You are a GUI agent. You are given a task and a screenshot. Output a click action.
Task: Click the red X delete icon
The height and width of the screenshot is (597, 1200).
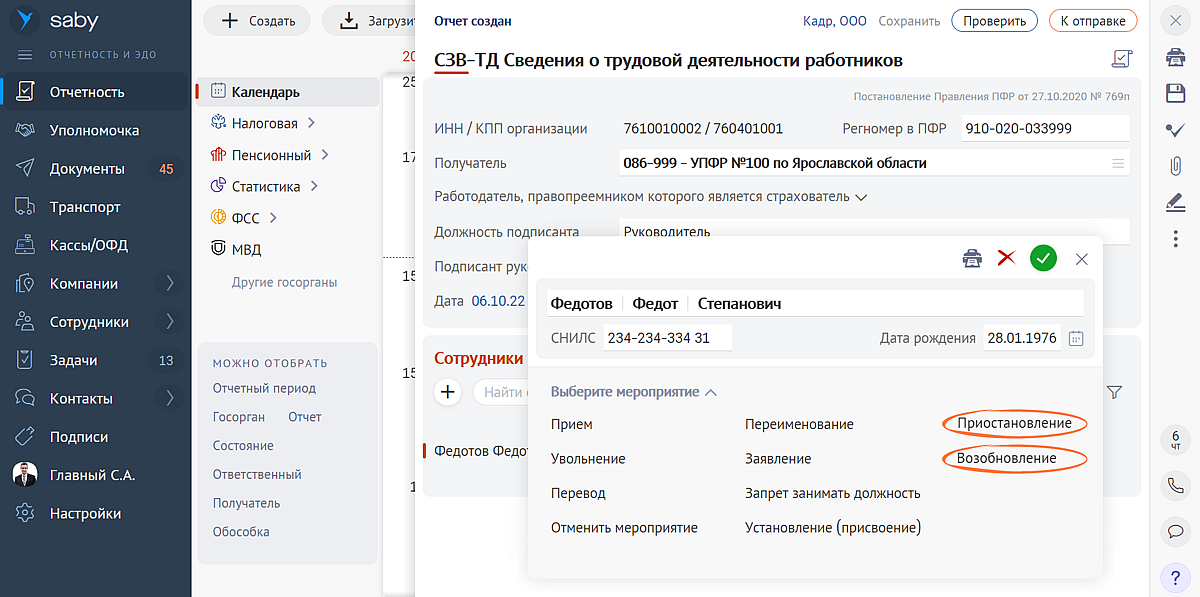coord(1006,258)
